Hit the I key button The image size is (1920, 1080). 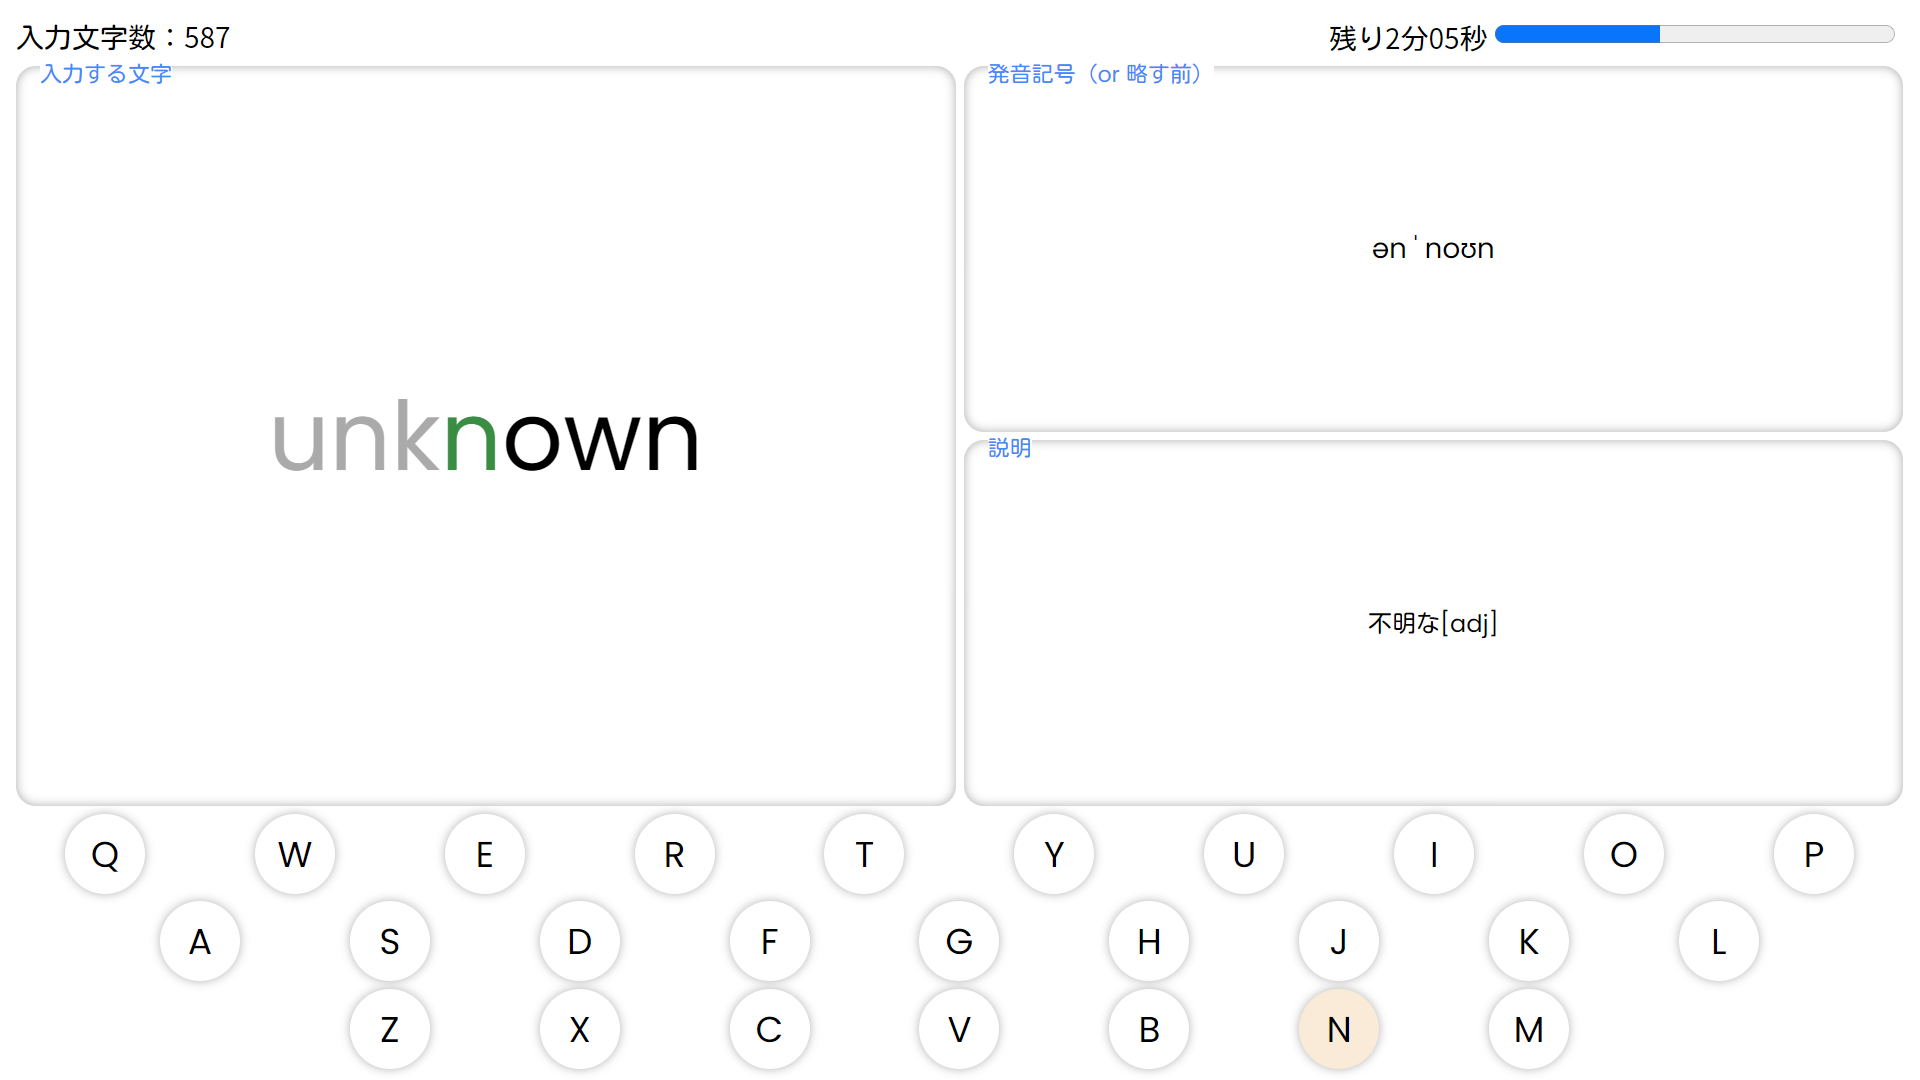1434,854
